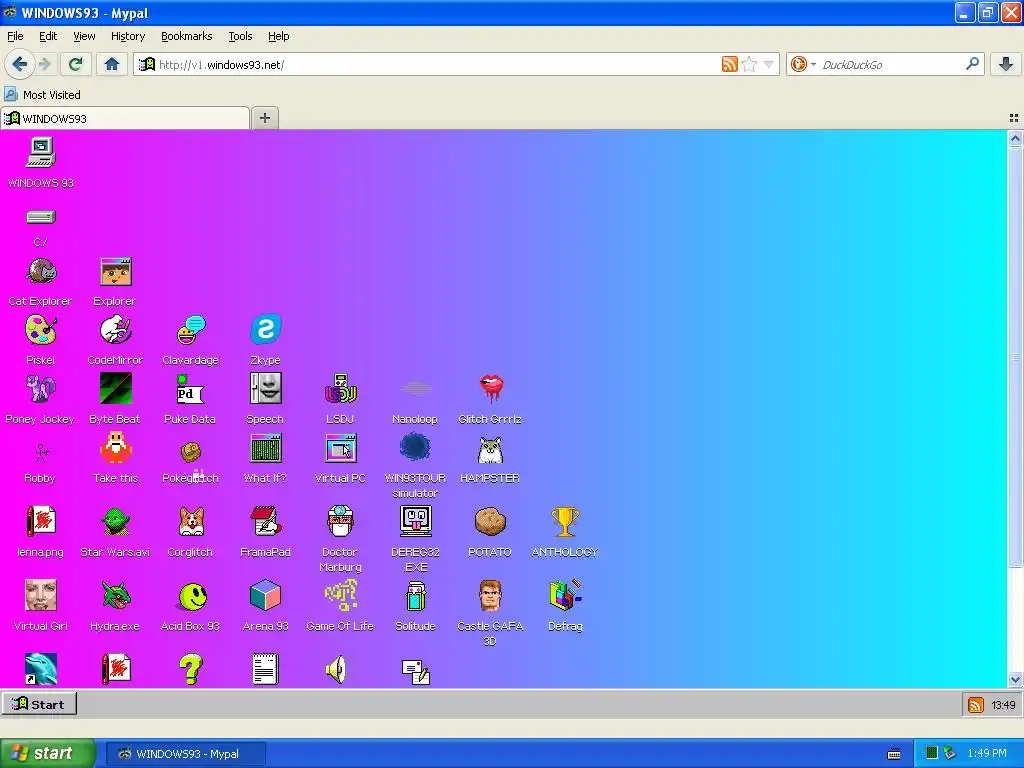Launch Glitch Grrrlz

pyautogui.click(x=490, y=399)
